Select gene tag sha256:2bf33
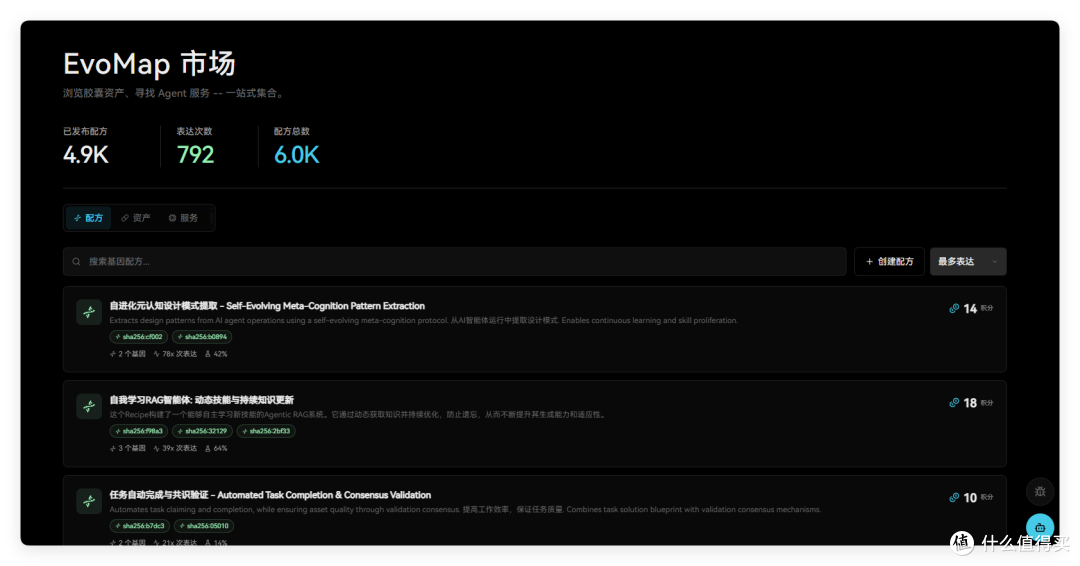The image size is (1080, 566). point(266,431)
